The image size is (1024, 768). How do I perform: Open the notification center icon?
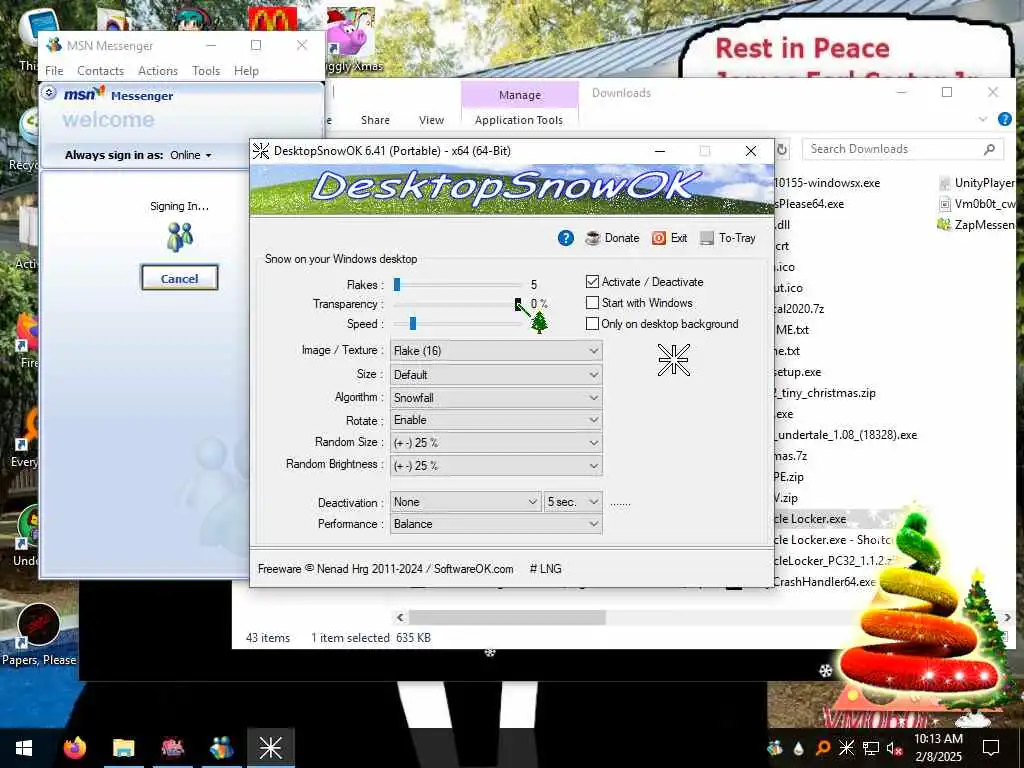point(991,748)
